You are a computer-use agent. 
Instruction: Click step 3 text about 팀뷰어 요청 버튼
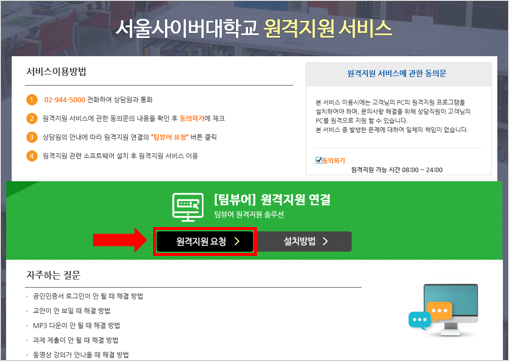[x=130, y=137]
